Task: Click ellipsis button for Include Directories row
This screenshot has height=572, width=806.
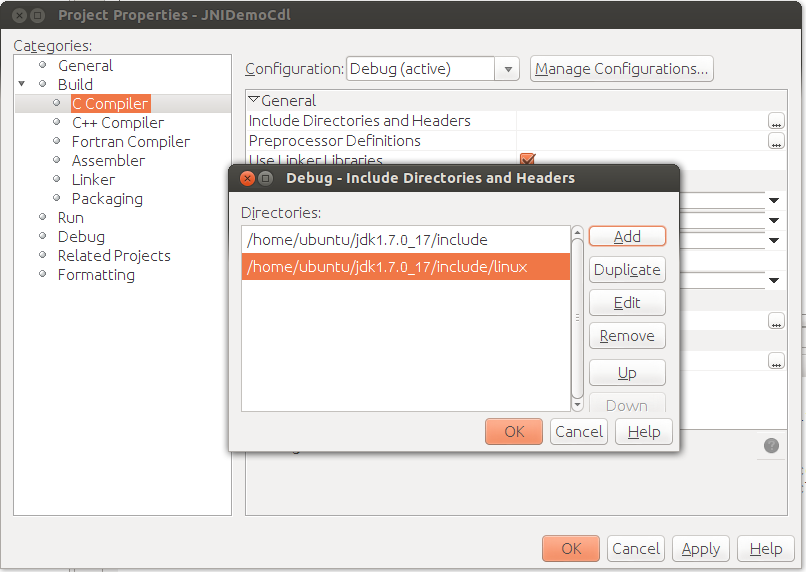Action: pos(776,121)
